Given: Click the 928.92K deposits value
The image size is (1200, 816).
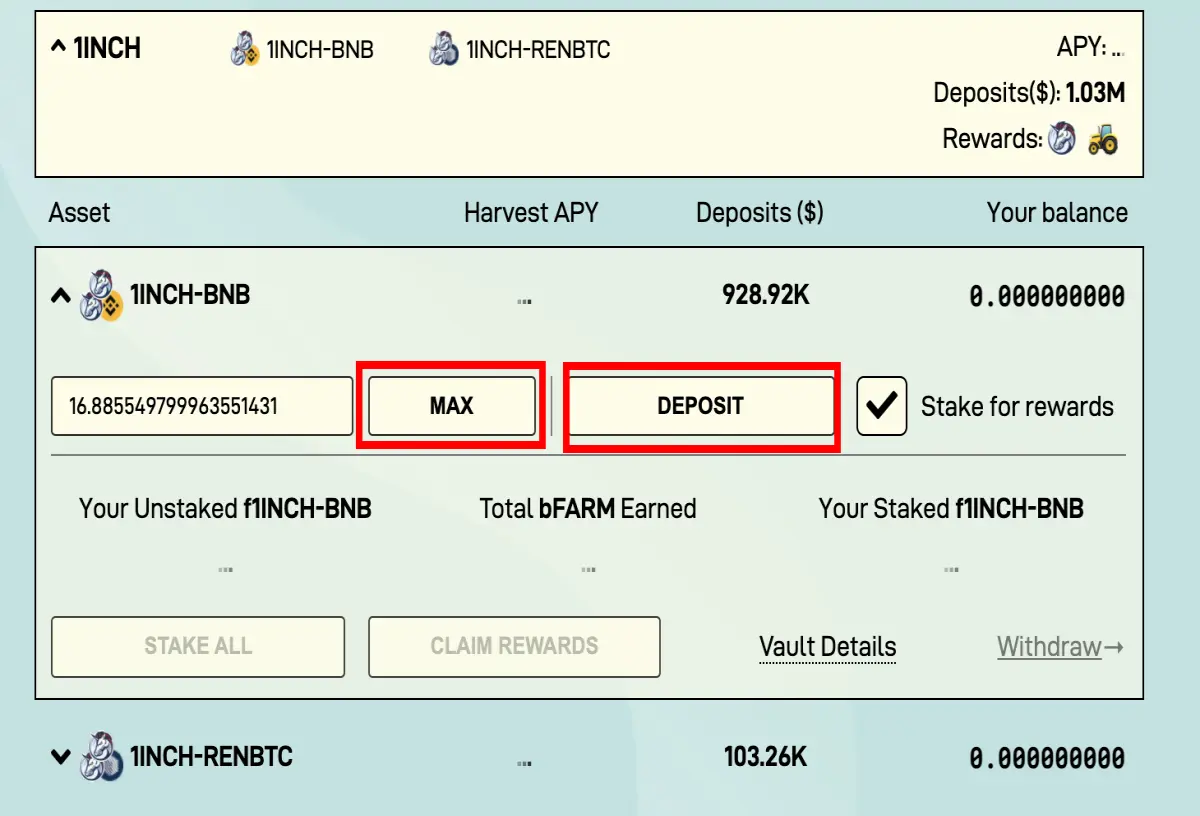Looking at the screenshot, I should pyautogui.click(x=764, y=295).
